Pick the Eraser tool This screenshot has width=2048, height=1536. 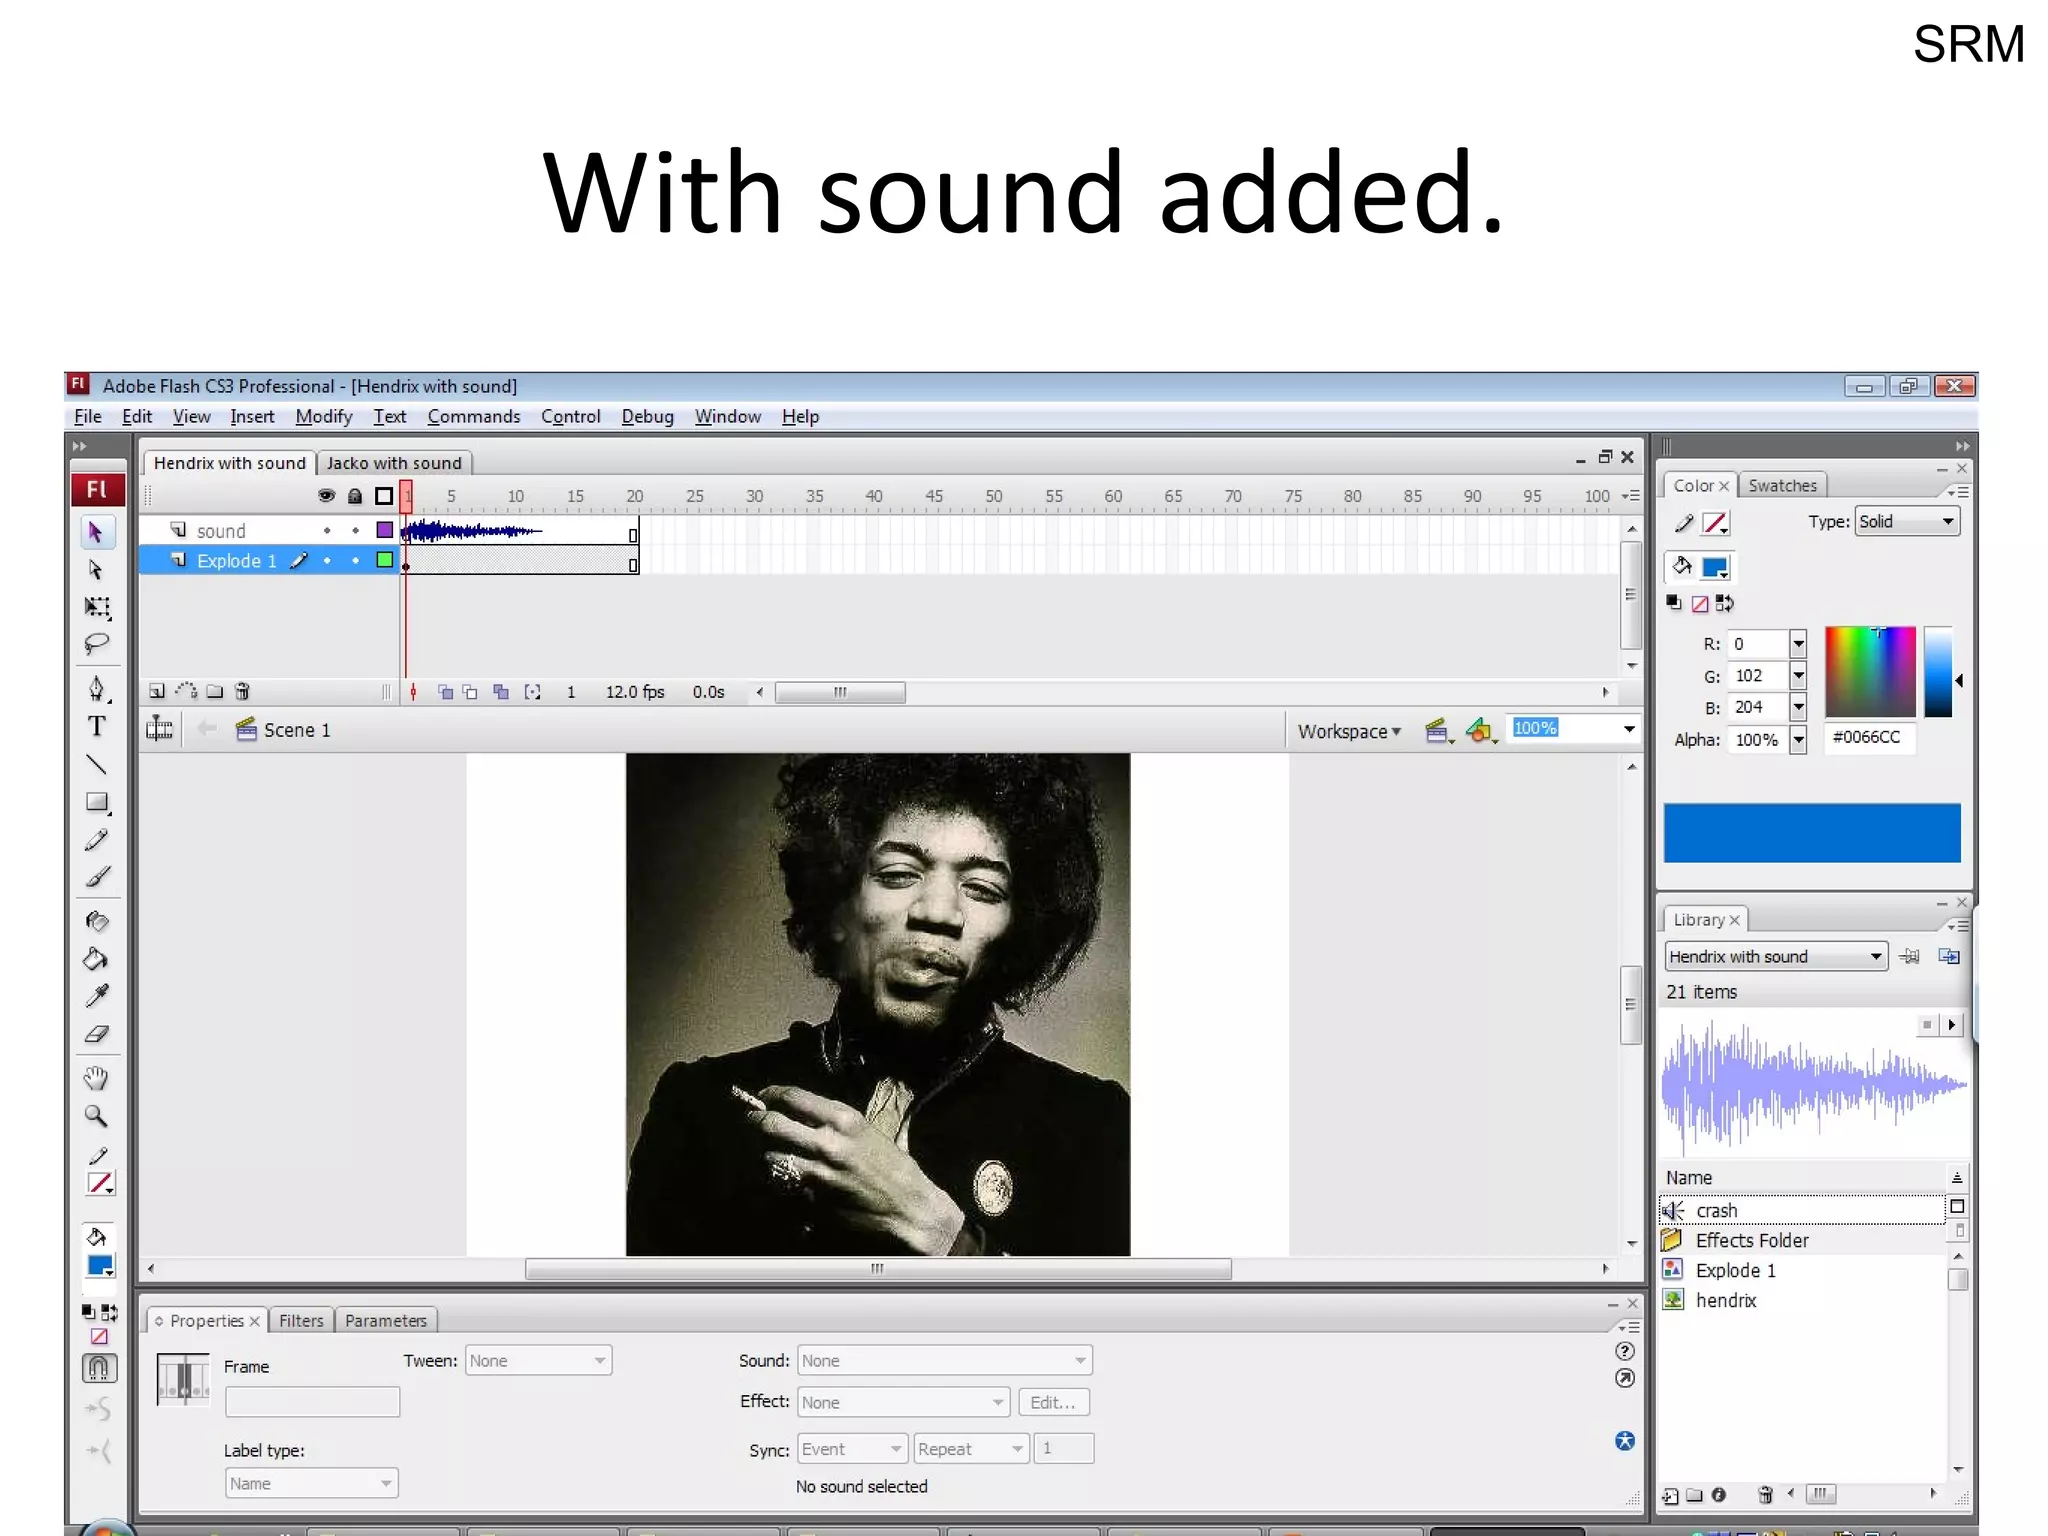[97, 1035]
